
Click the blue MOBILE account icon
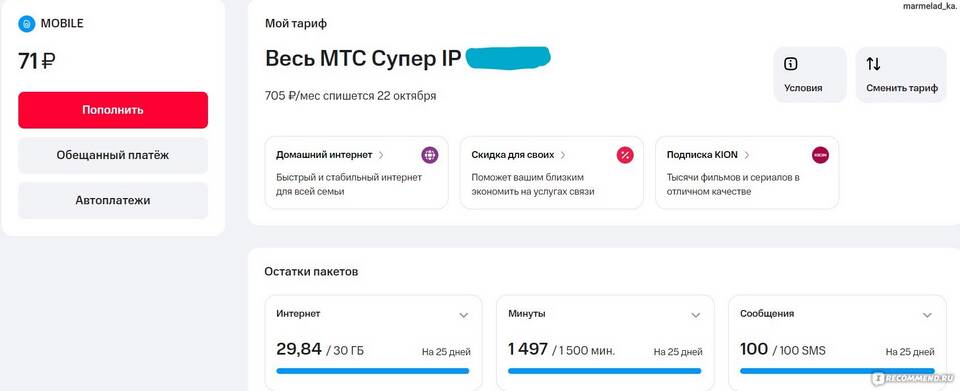pos(27,24)
